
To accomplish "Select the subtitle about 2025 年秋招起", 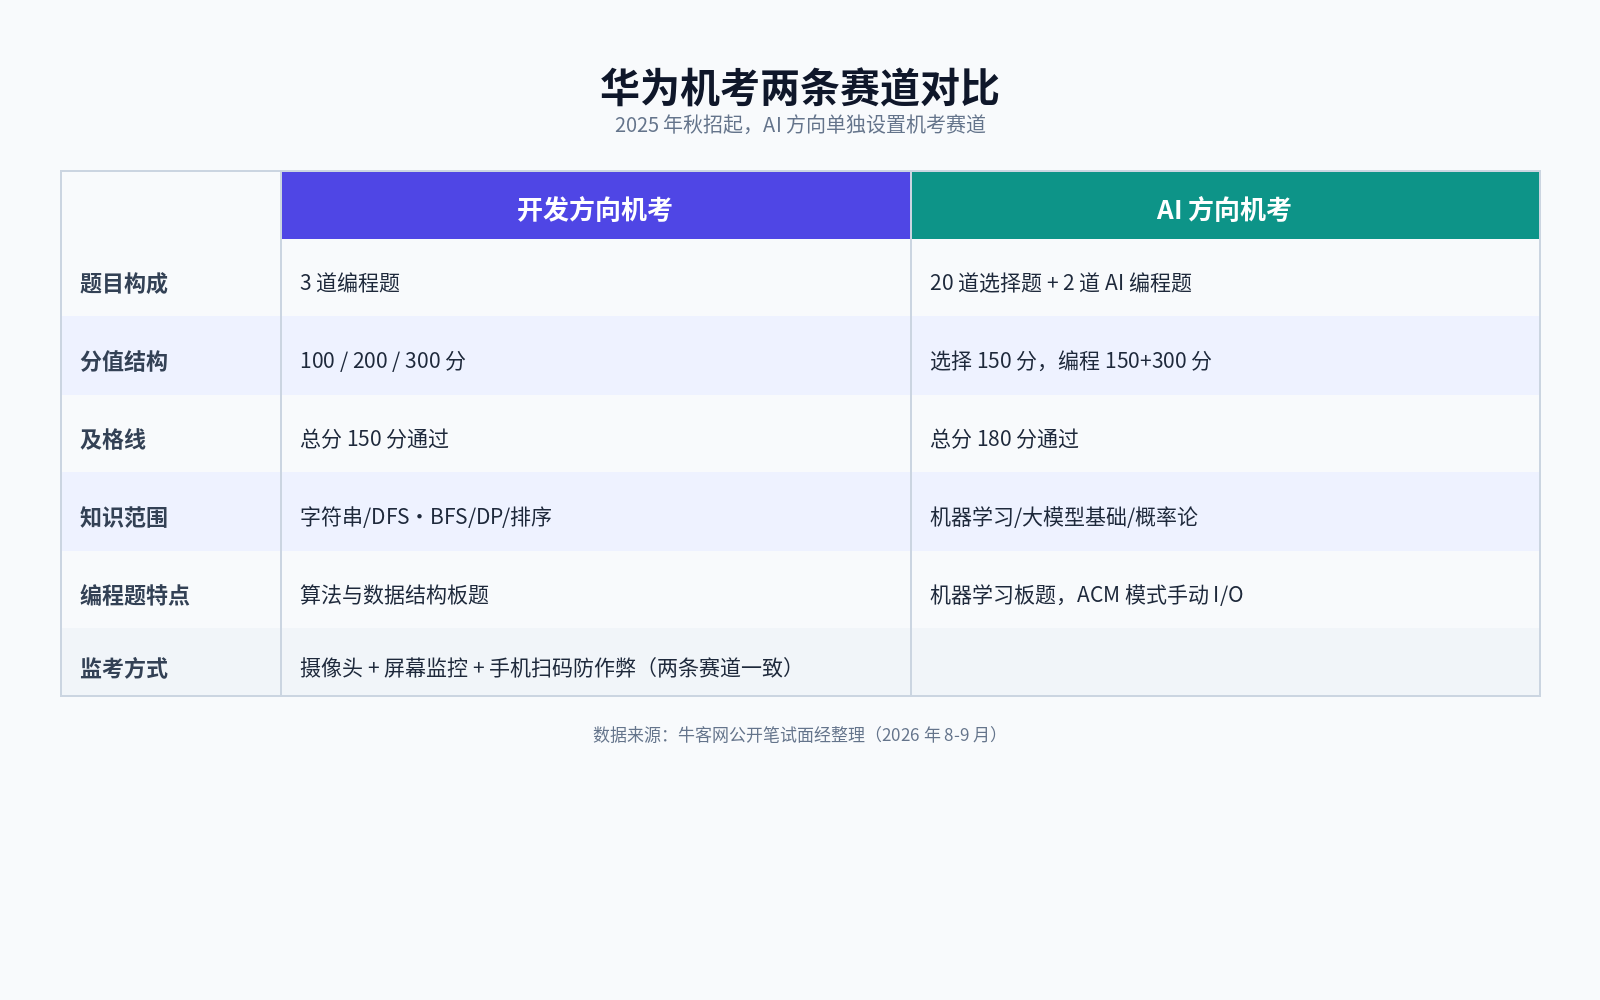I will 800,125.
